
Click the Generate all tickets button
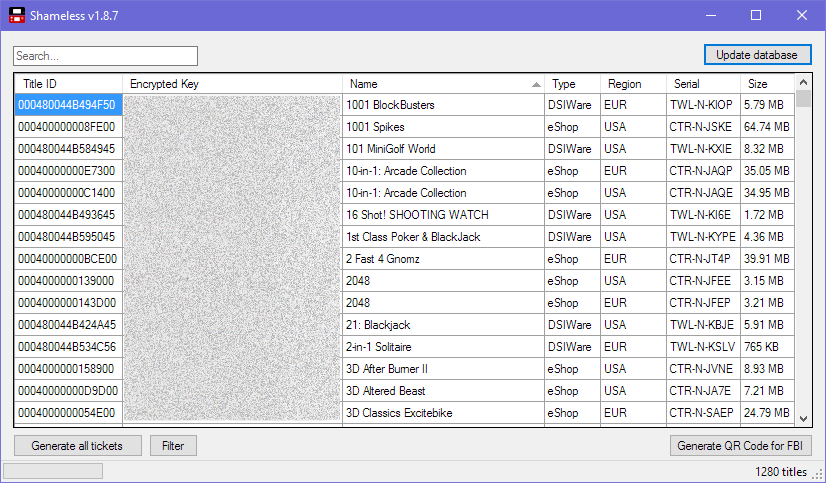[x=77, y=446]
